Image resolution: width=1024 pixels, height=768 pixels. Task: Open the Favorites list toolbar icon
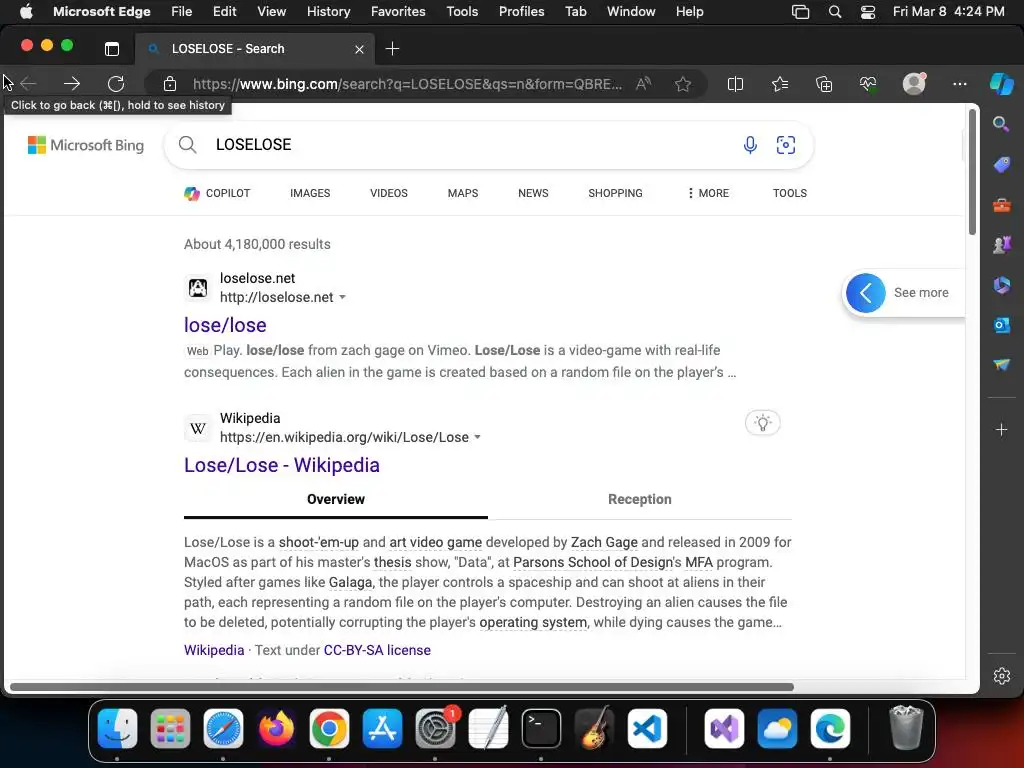tap(780, 84)
